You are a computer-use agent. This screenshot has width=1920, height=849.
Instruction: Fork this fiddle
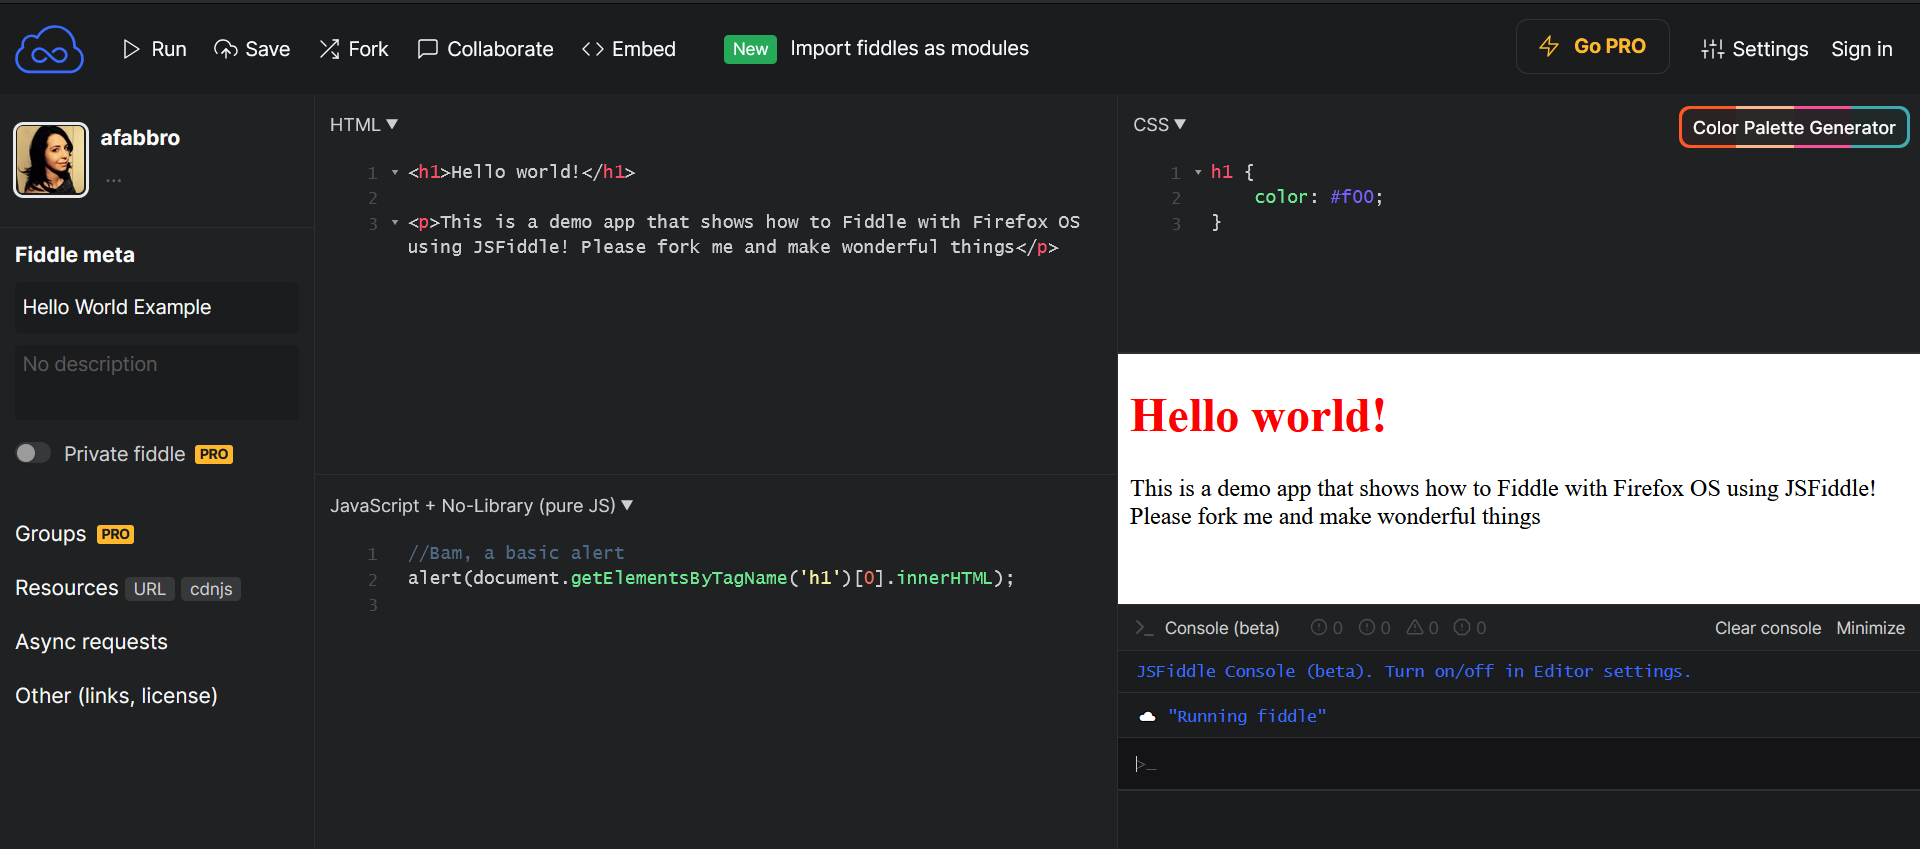coord(353,49)
